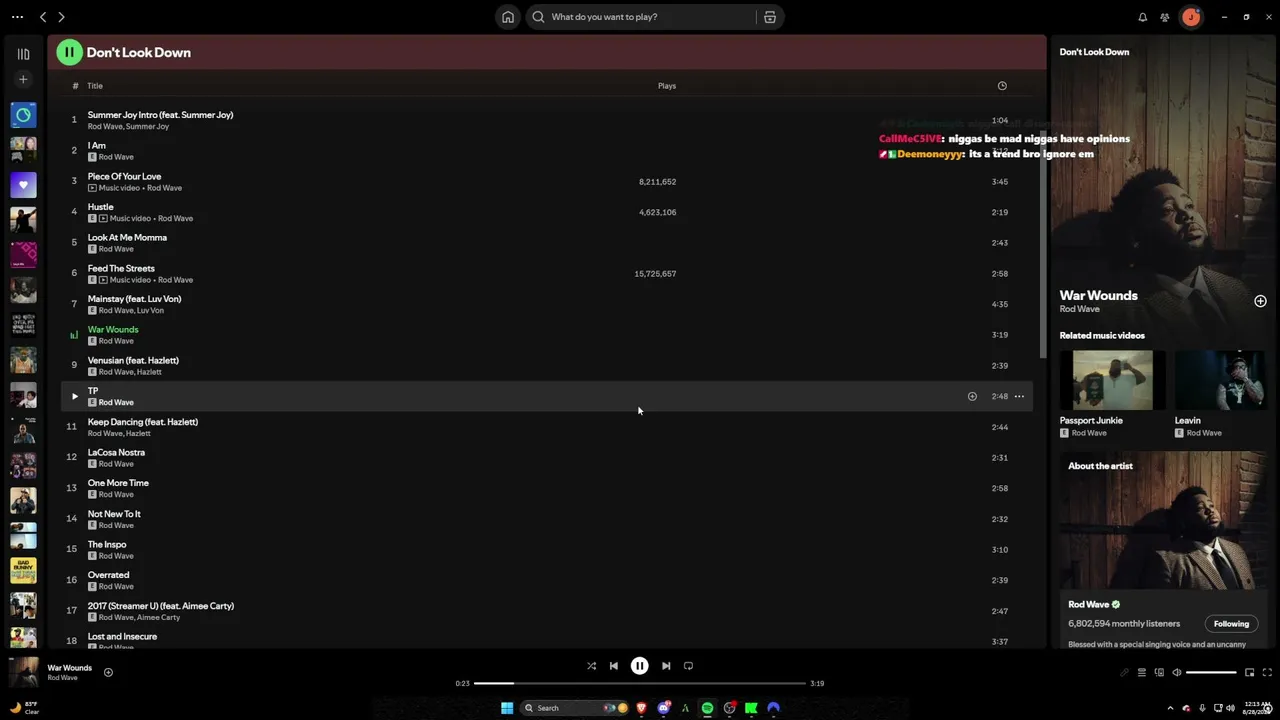Open Discord from the taskbar
The height and width of the screenshot is (720, 1280).
663,708
